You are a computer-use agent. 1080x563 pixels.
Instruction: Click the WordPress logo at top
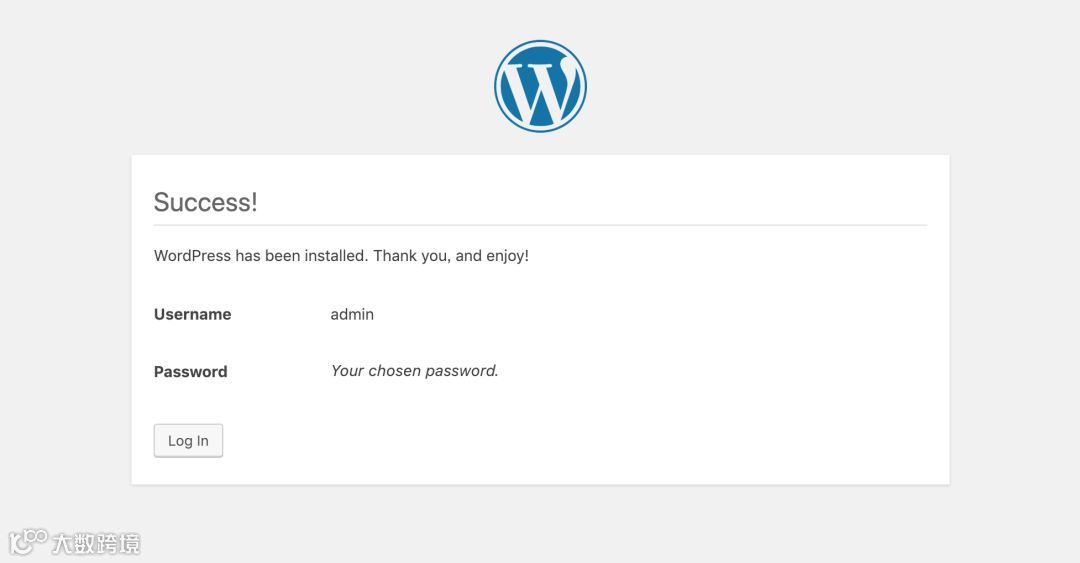click(540, 86)
